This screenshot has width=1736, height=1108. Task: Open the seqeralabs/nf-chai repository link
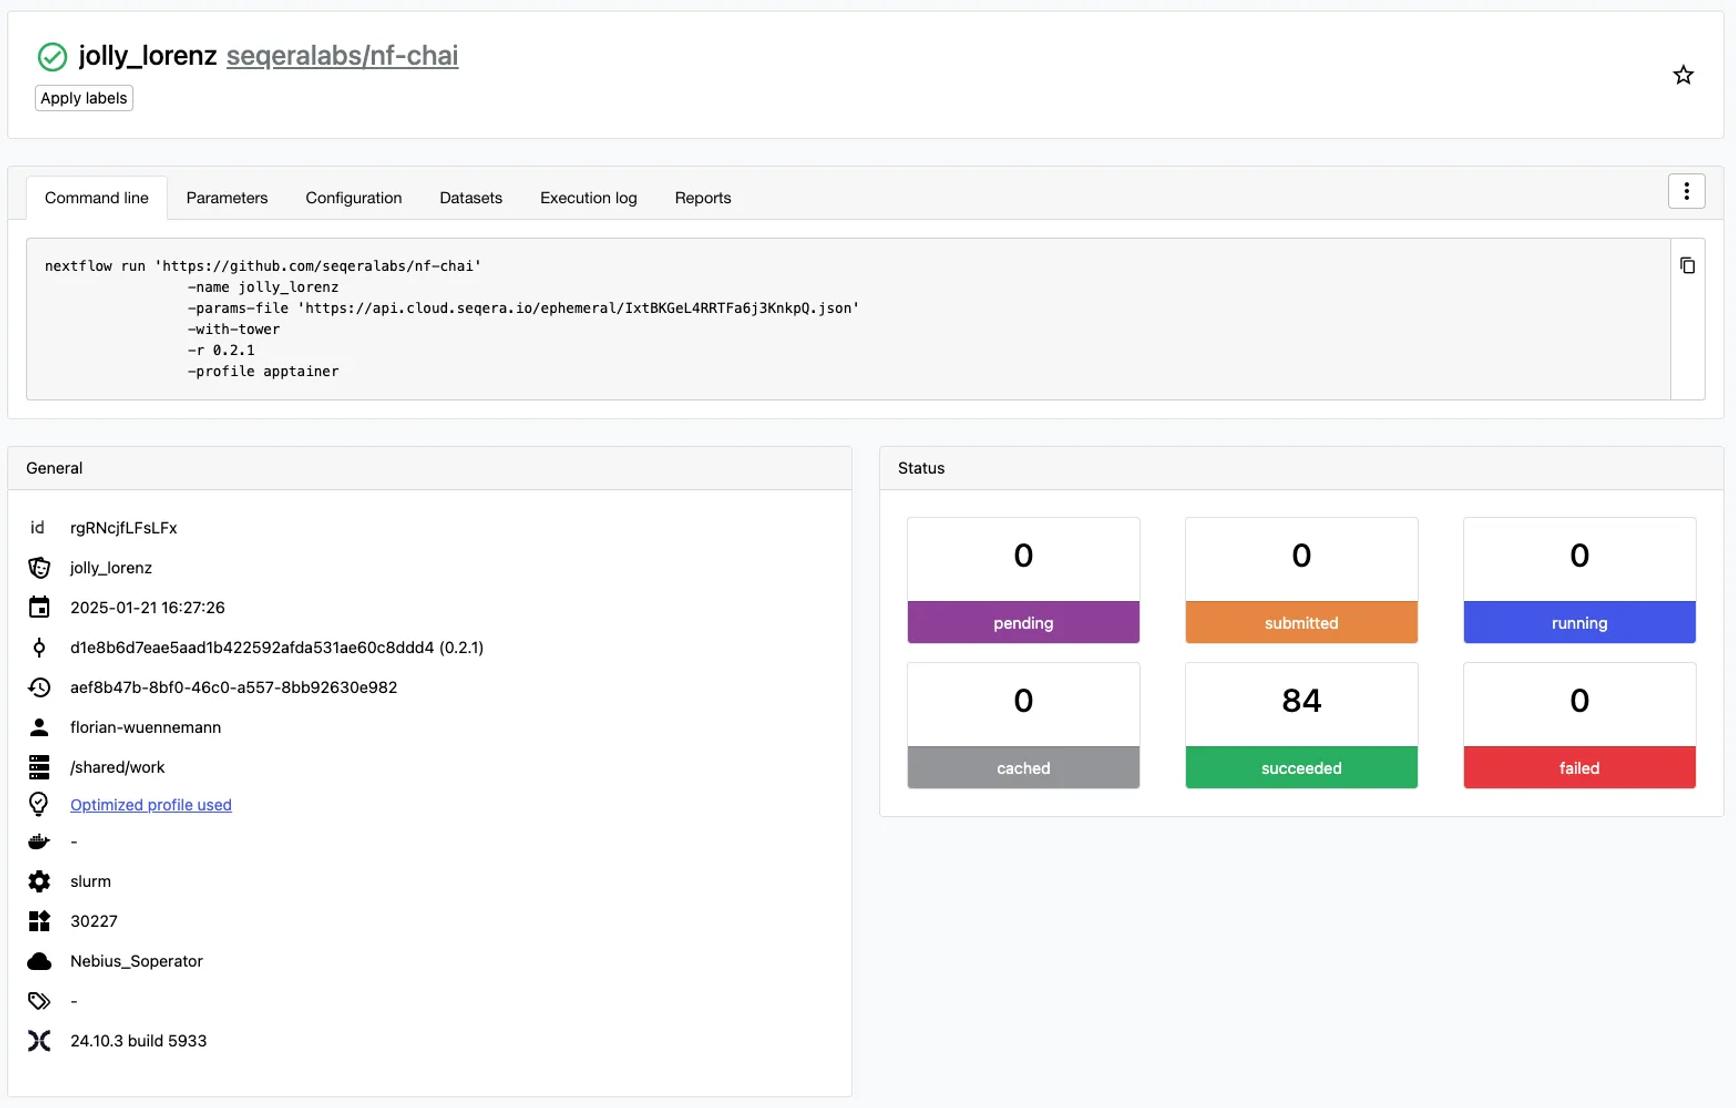(342, 56)
